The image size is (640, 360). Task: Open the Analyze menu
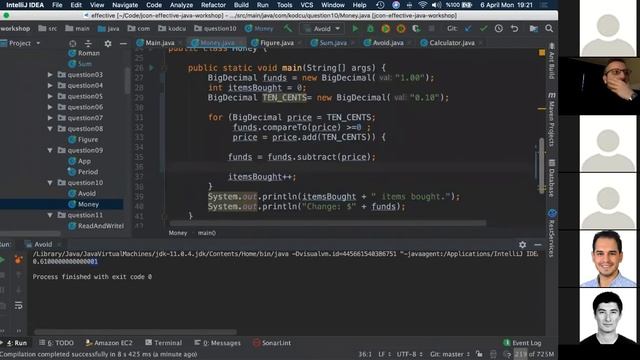pos(181,5)
